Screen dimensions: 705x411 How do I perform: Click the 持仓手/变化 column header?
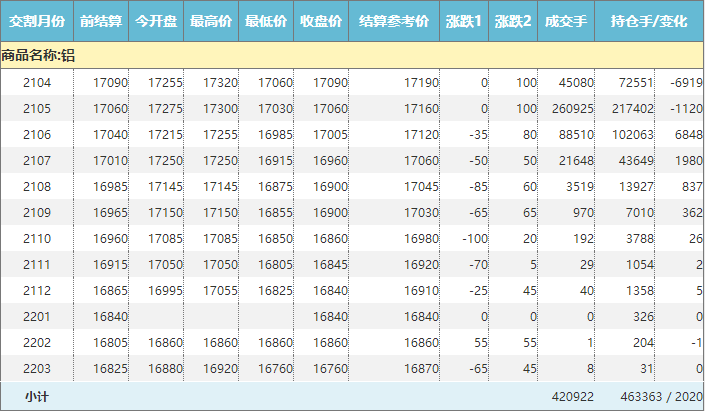click(x=650, y=21)
